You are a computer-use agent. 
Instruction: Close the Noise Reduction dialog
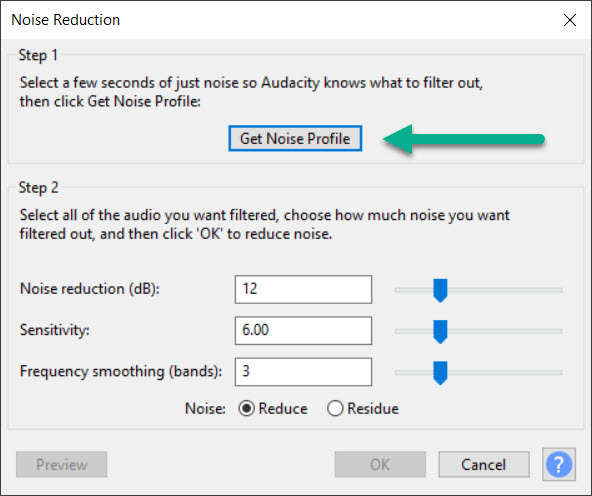coord(569,20)
